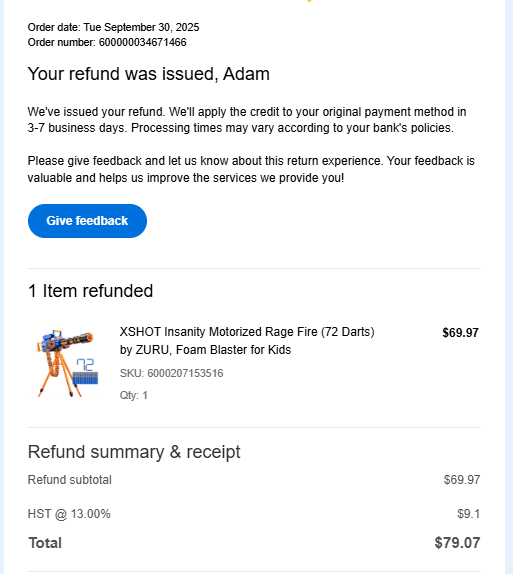
Task: Click the Give feedback button
Action: pyautogui.click(x=87, y=221)
